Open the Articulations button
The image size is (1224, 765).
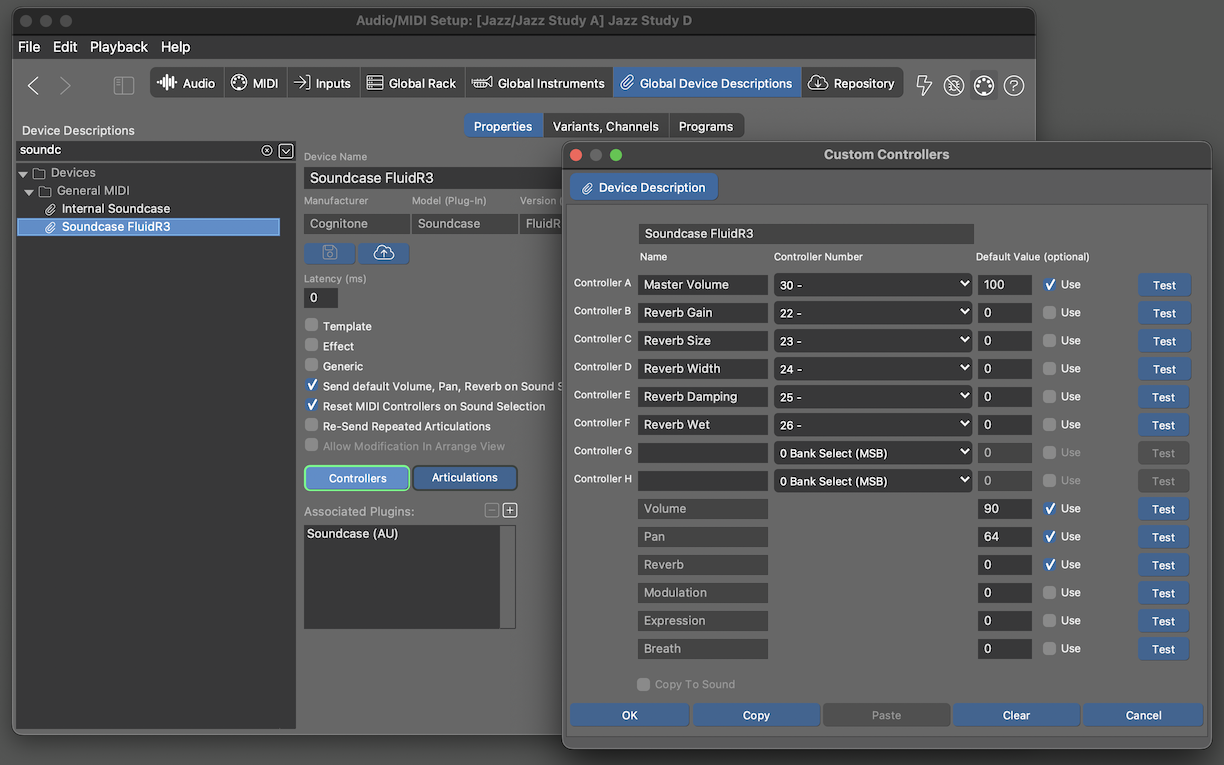click(x=465, y=478)
